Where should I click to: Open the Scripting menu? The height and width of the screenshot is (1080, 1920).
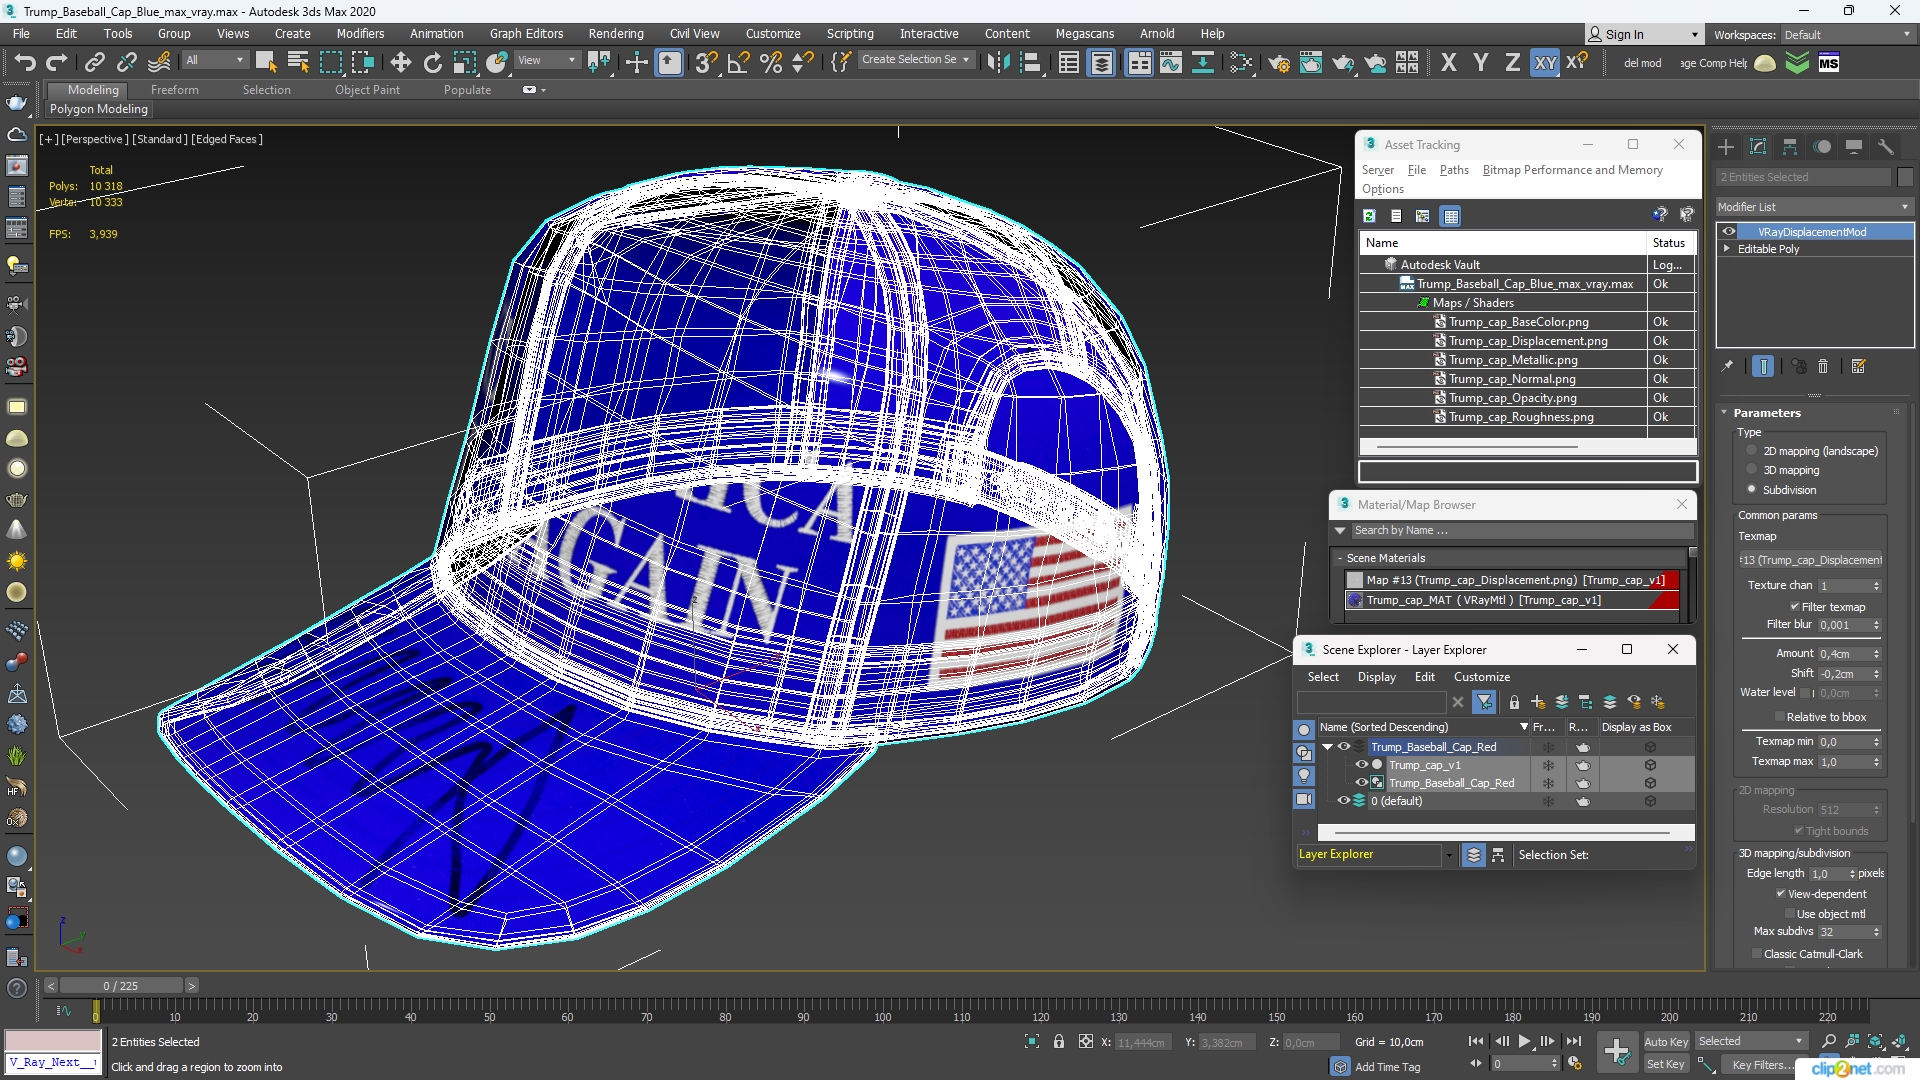850,34
